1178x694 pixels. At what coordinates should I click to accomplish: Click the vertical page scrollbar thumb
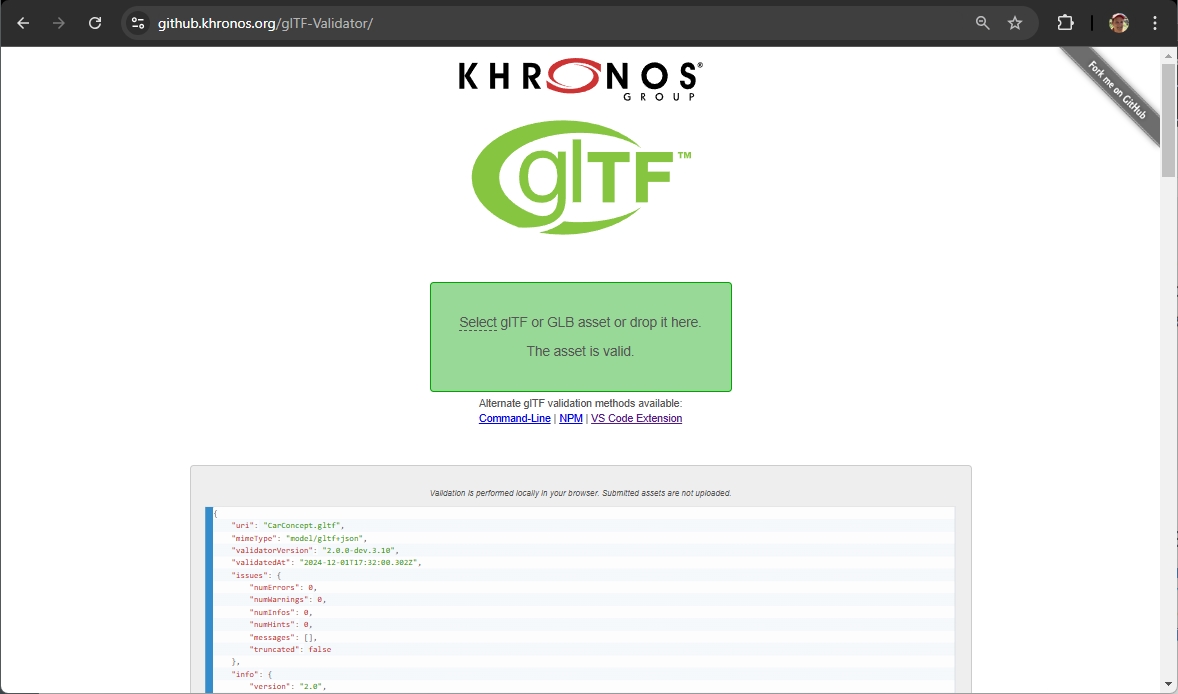[x=1168, y=120]
